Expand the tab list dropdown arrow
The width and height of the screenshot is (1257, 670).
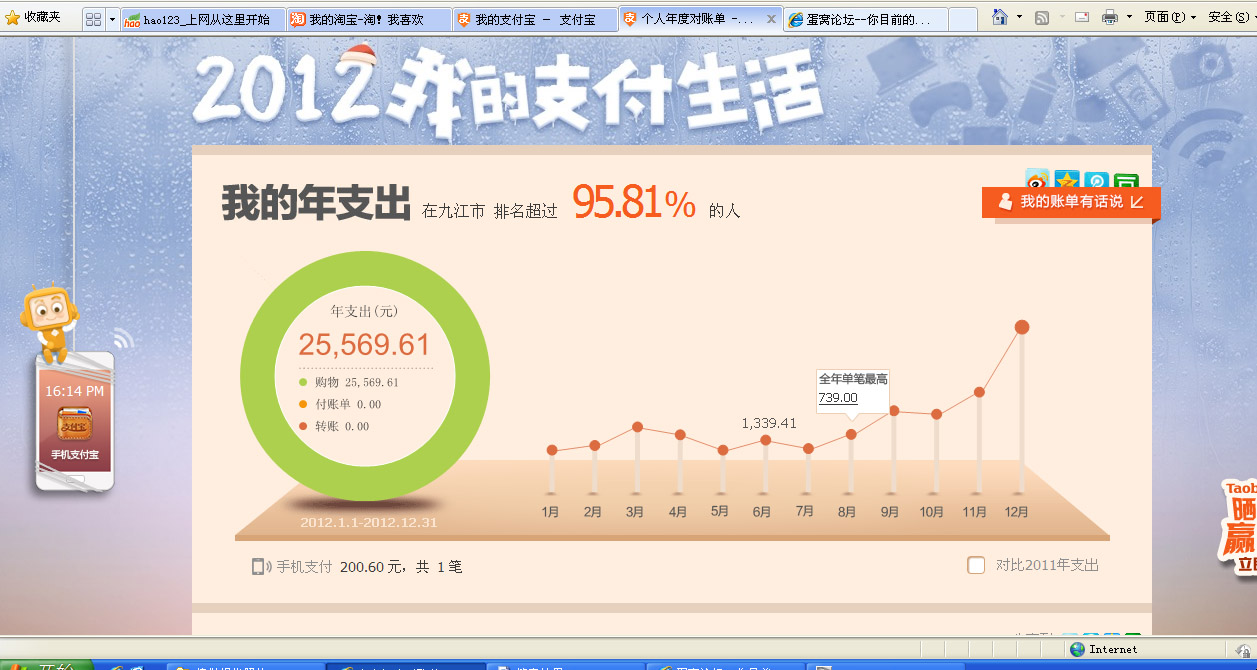112,19
